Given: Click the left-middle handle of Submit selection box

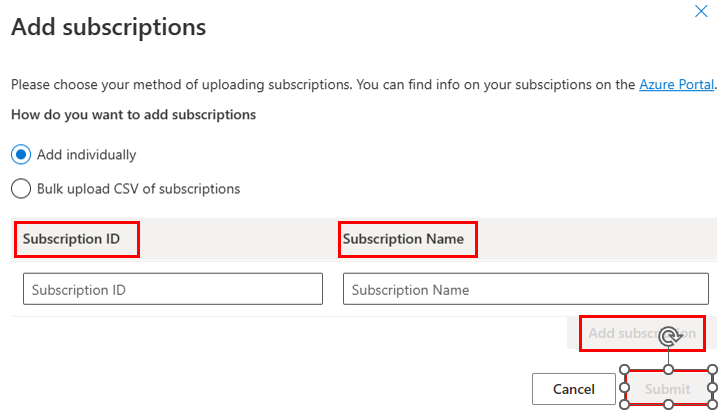Looking at the screenshot, I should [x=625, y=387].
